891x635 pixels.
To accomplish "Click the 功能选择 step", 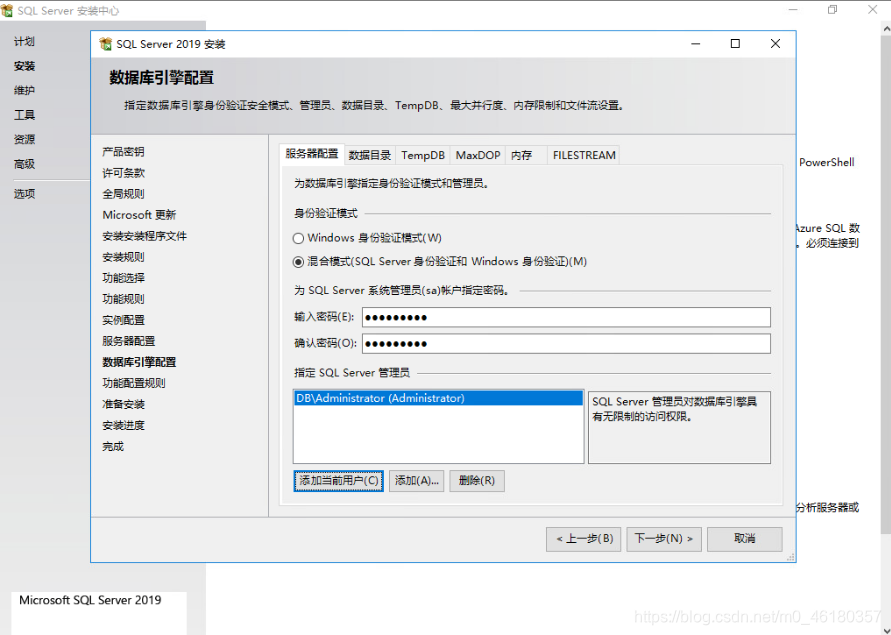I will 123,278.
